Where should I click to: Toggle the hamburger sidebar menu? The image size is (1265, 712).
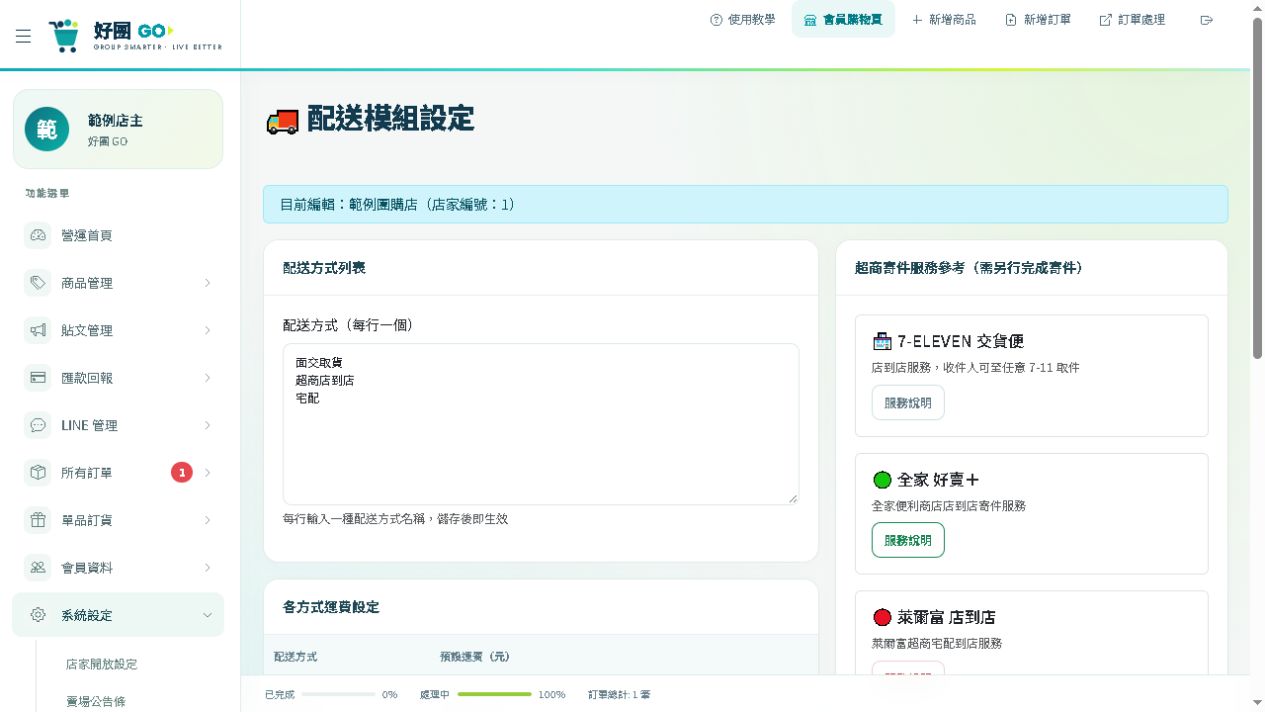point(23,36)
